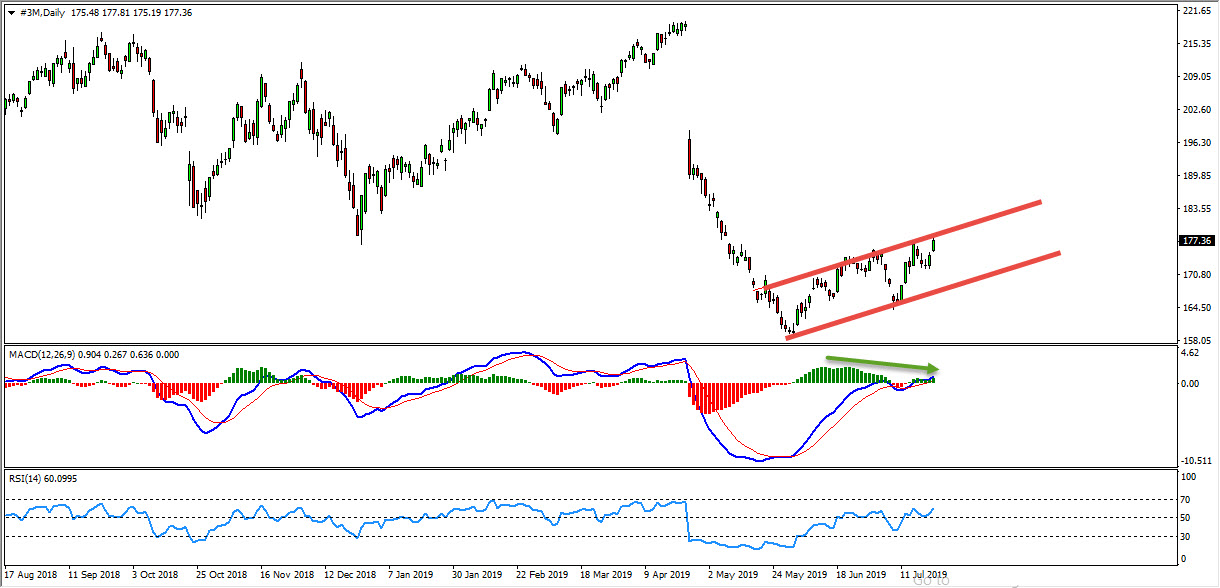Click the 12 Dec 2018 date label
The height and width of the screenshot is (588, 1220).
[350, 575]
